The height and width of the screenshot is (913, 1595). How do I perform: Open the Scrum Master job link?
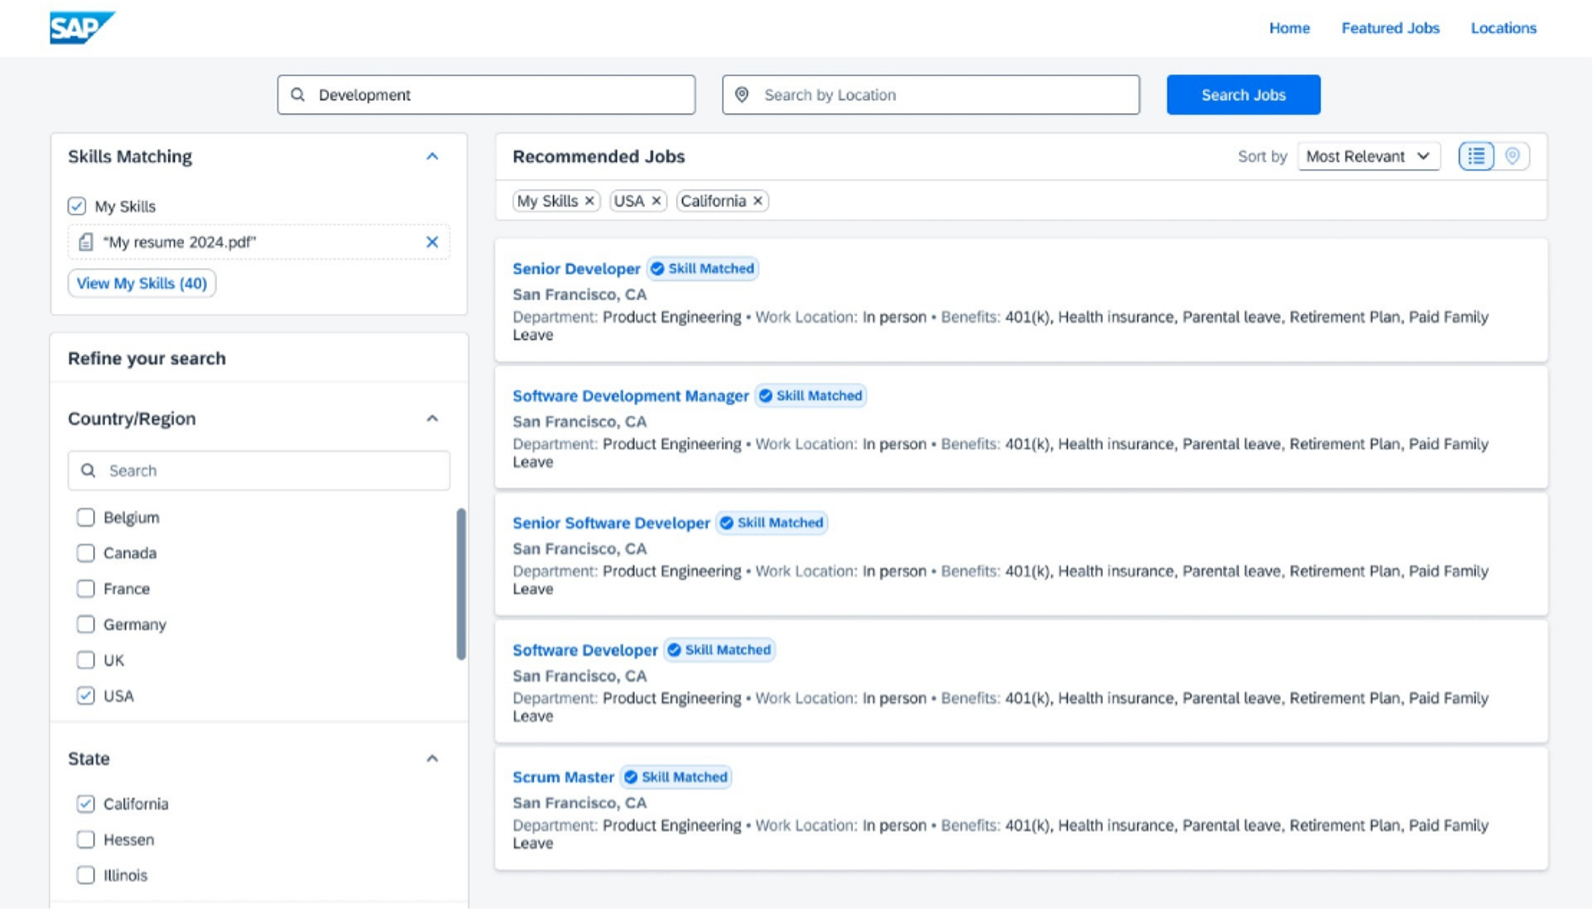pos(565,777)
